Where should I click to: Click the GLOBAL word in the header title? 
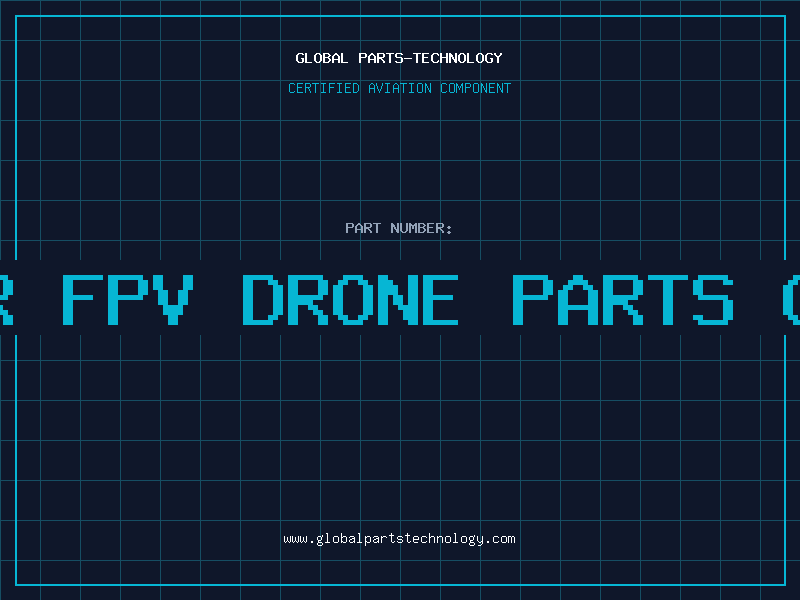(321, 58)
